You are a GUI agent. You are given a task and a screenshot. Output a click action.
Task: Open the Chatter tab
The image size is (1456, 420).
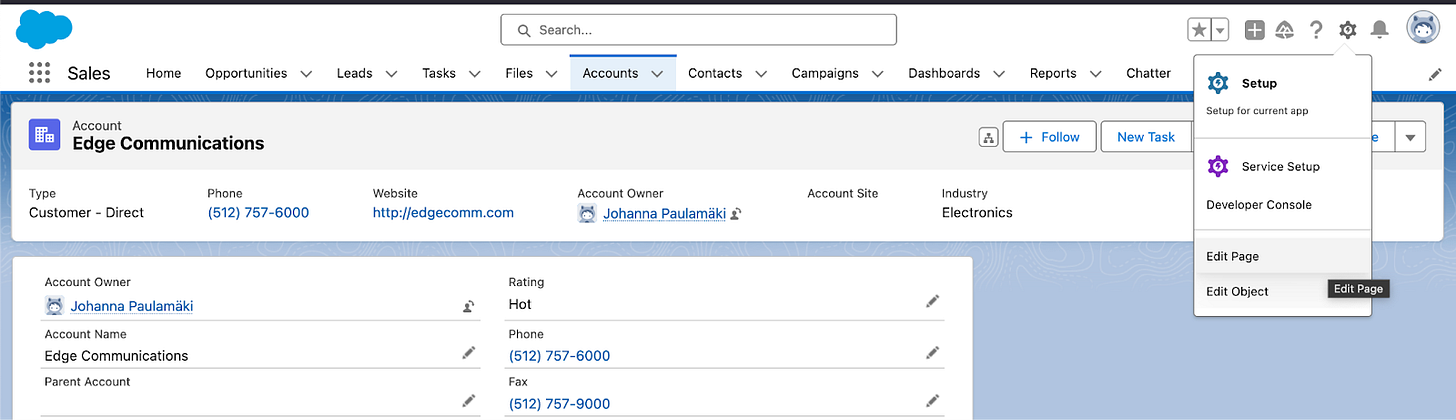(1148, 73)
